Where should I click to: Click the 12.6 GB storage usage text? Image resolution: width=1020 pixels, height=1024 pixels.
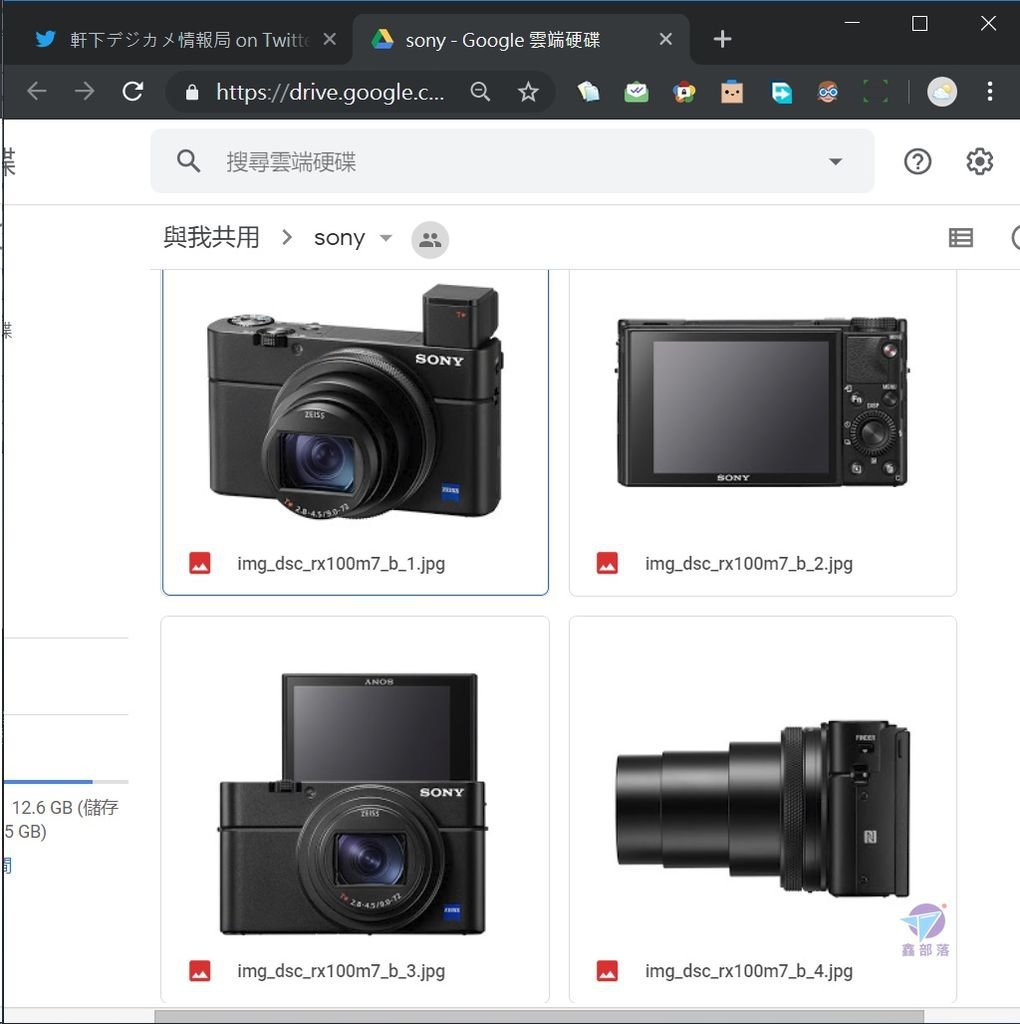pyautogui.click(x=62, y=820)
